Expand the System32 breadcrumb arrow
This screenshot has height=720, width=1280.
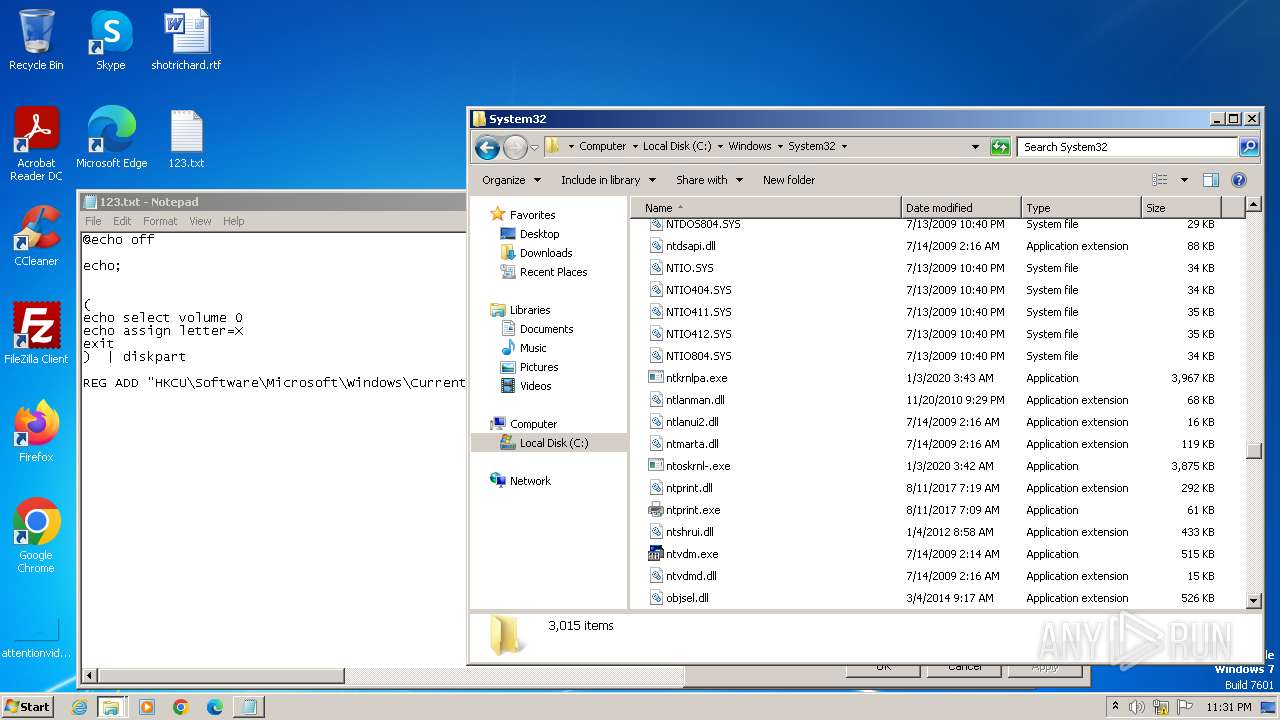click(x=844, y=146)
